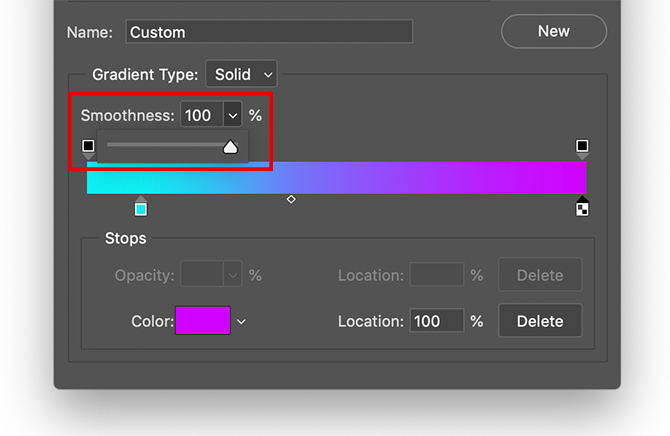Open the Gradient Type dropdown
Screen dimensions: 670x436
(241, 74)
